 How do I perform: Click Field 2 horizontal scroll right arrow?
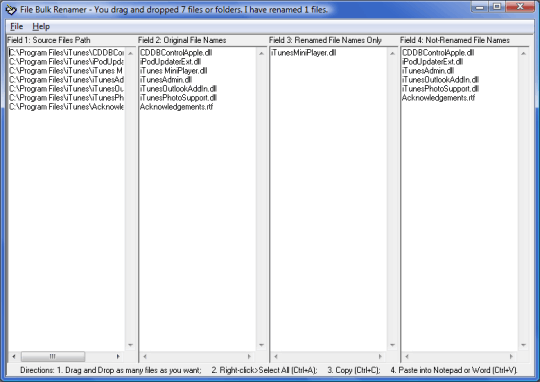[249, 356]
